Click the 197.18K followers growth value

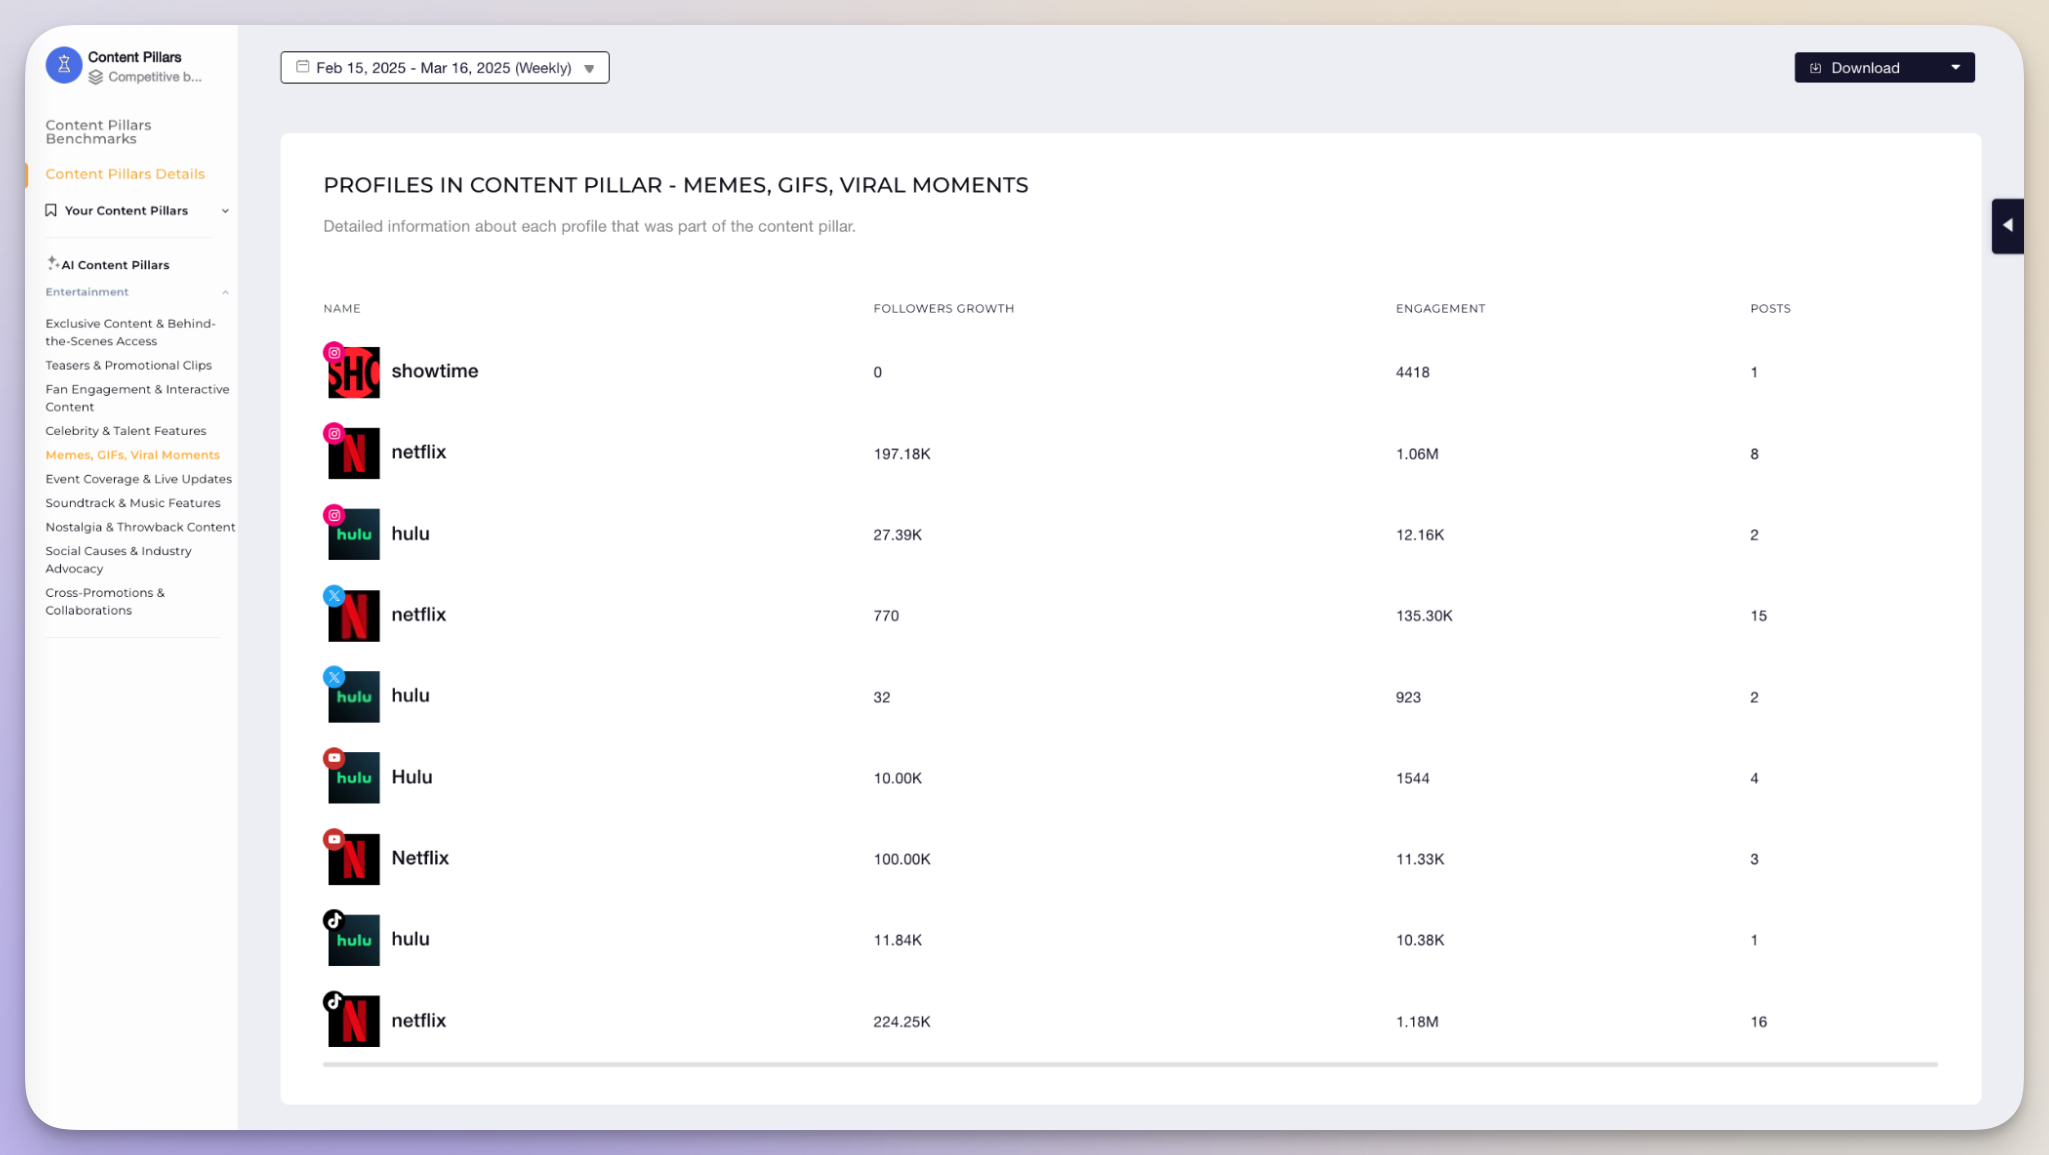pos(902,454)
